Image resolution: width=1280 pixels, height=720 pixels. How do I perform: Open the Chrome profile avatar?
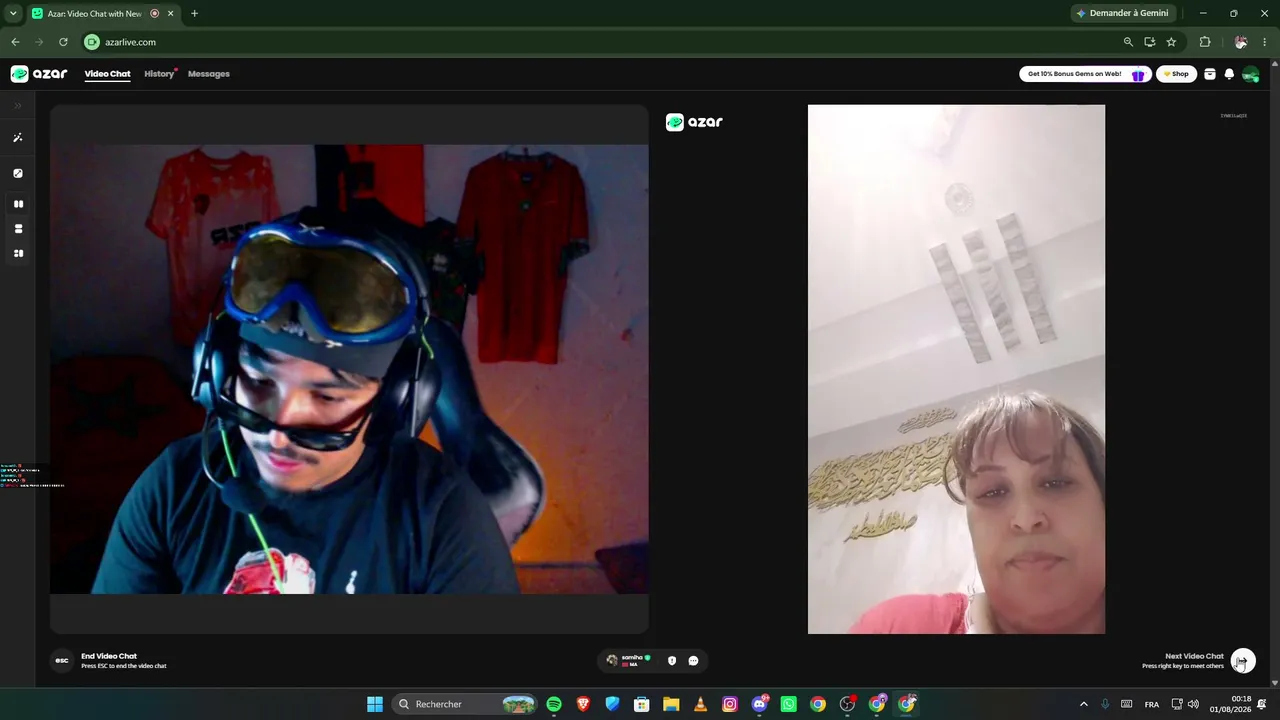[1241, 42]
